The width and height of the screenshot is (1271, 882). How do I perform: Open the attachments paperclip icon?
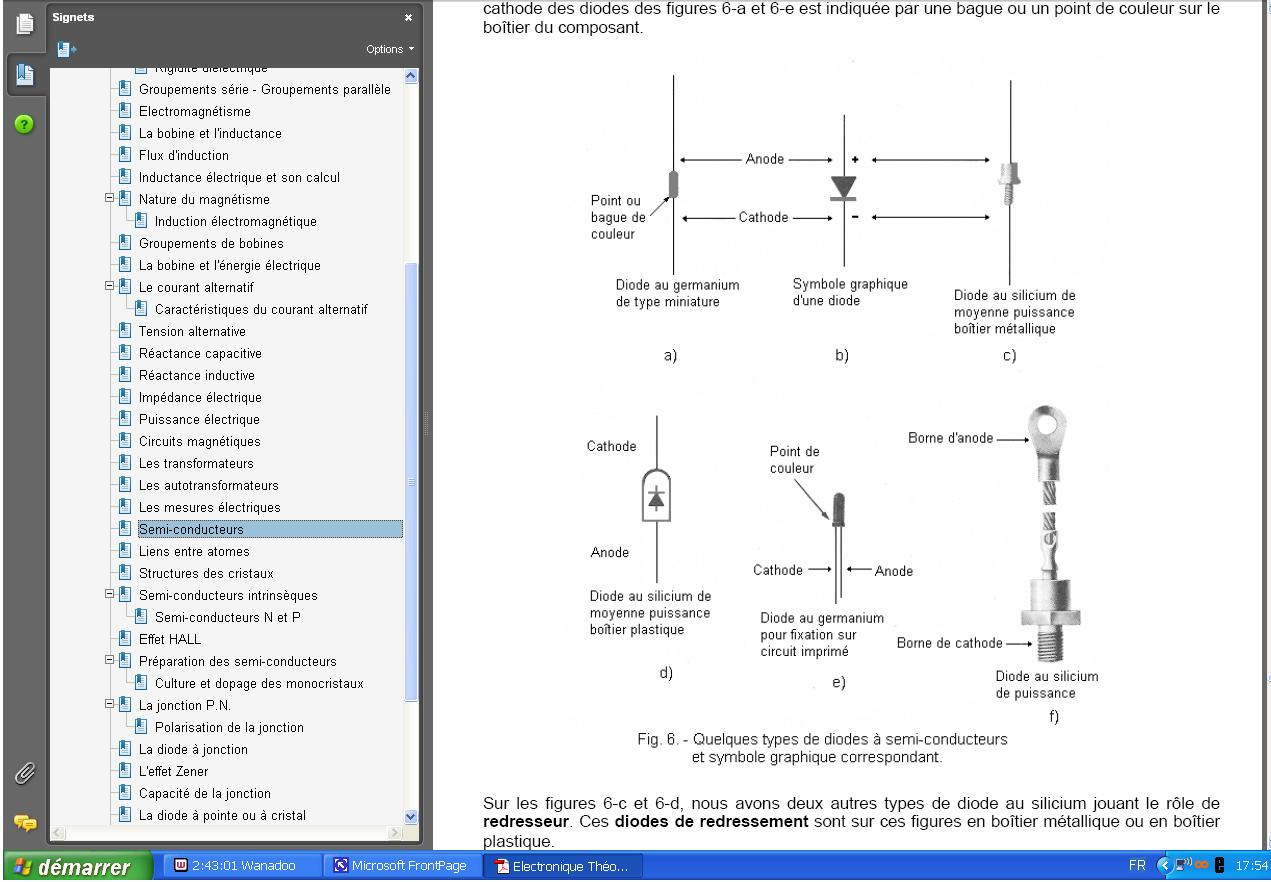tap(24, 773)
